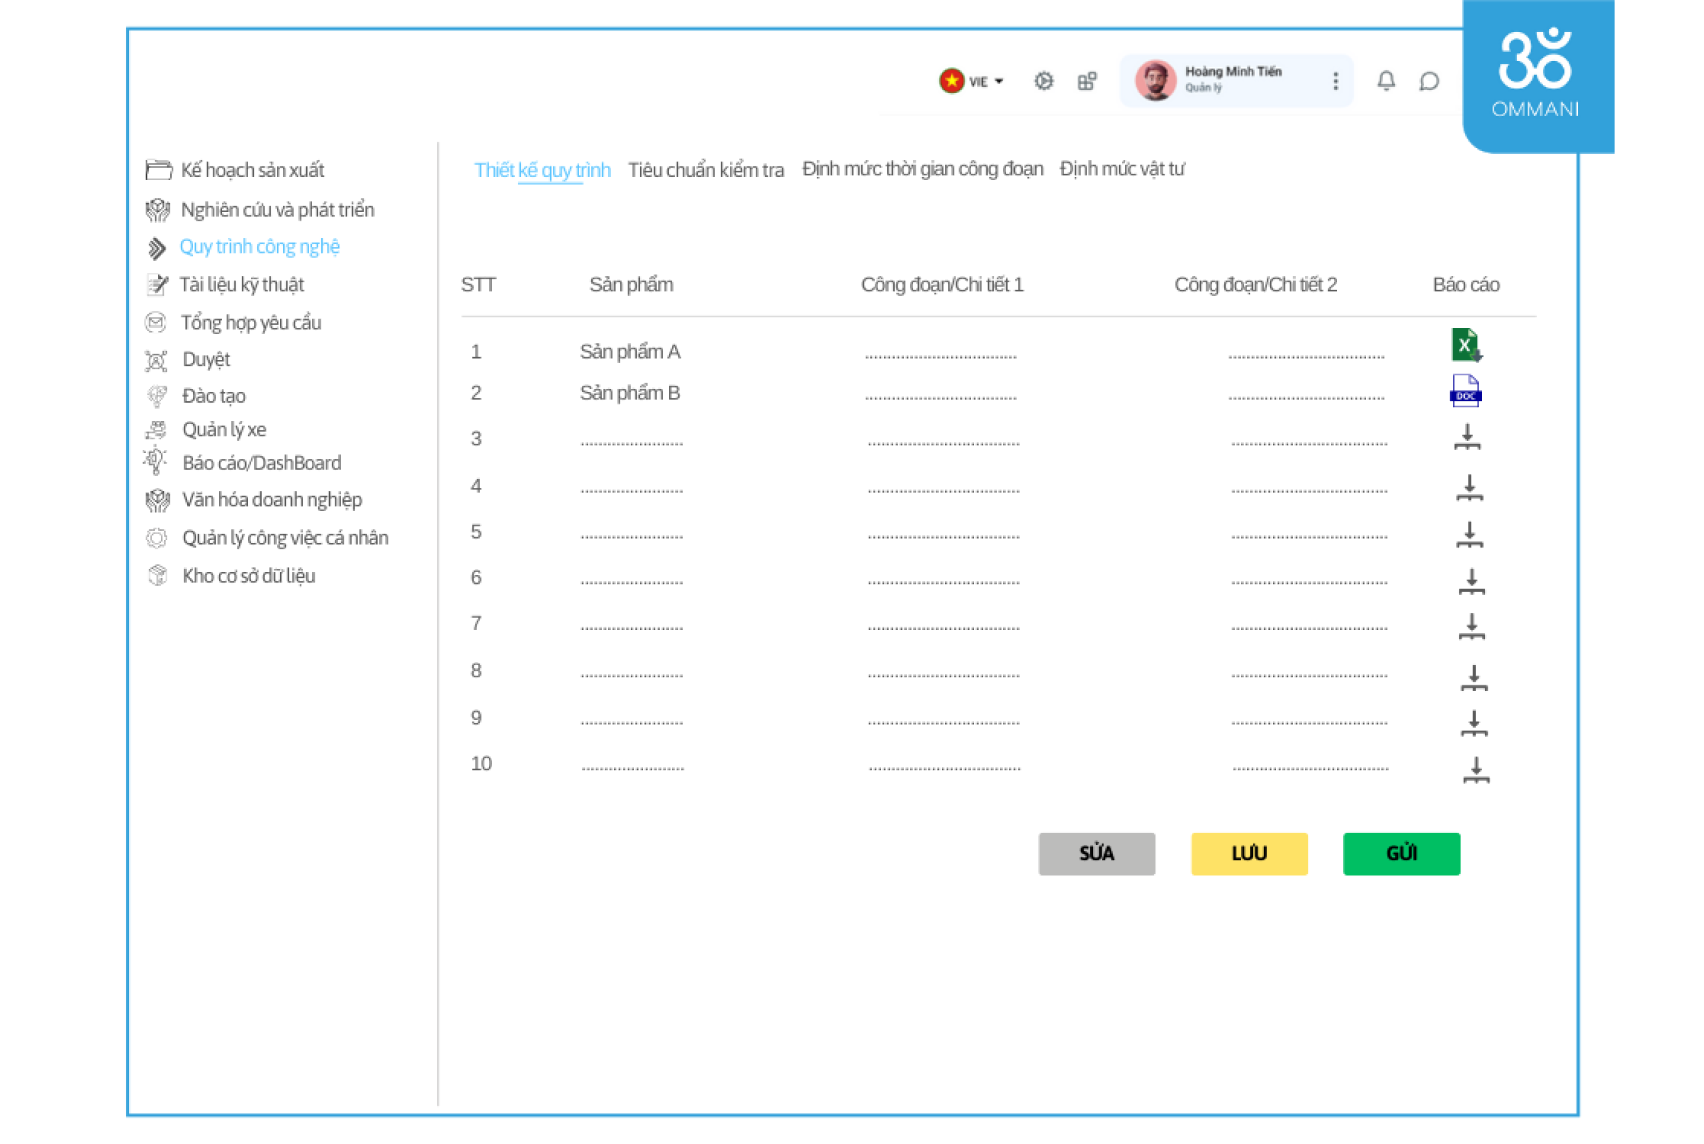The height and width of the screenshot is (1144, 1704).
Task: Download the Excel report for Sản phẩm A
Action: coord(1465,345)
